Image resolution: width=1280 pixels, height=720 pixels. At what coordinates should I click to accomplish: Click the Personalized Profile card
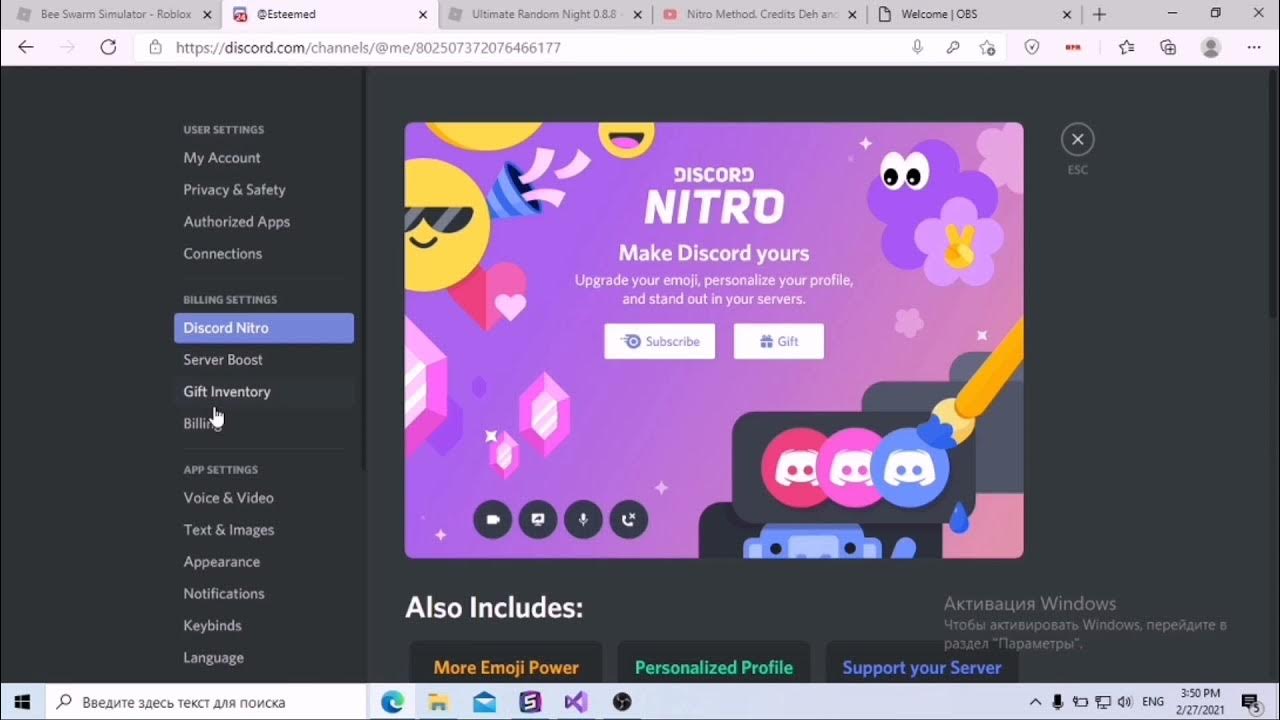714,663
